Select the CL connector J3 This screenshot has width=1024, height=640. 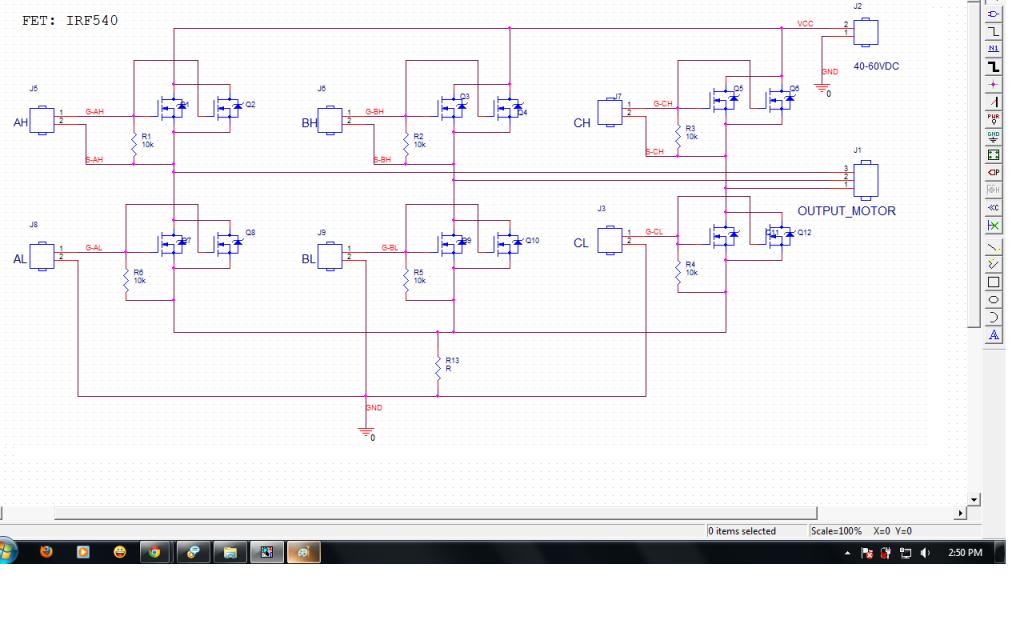coord(610,240)
